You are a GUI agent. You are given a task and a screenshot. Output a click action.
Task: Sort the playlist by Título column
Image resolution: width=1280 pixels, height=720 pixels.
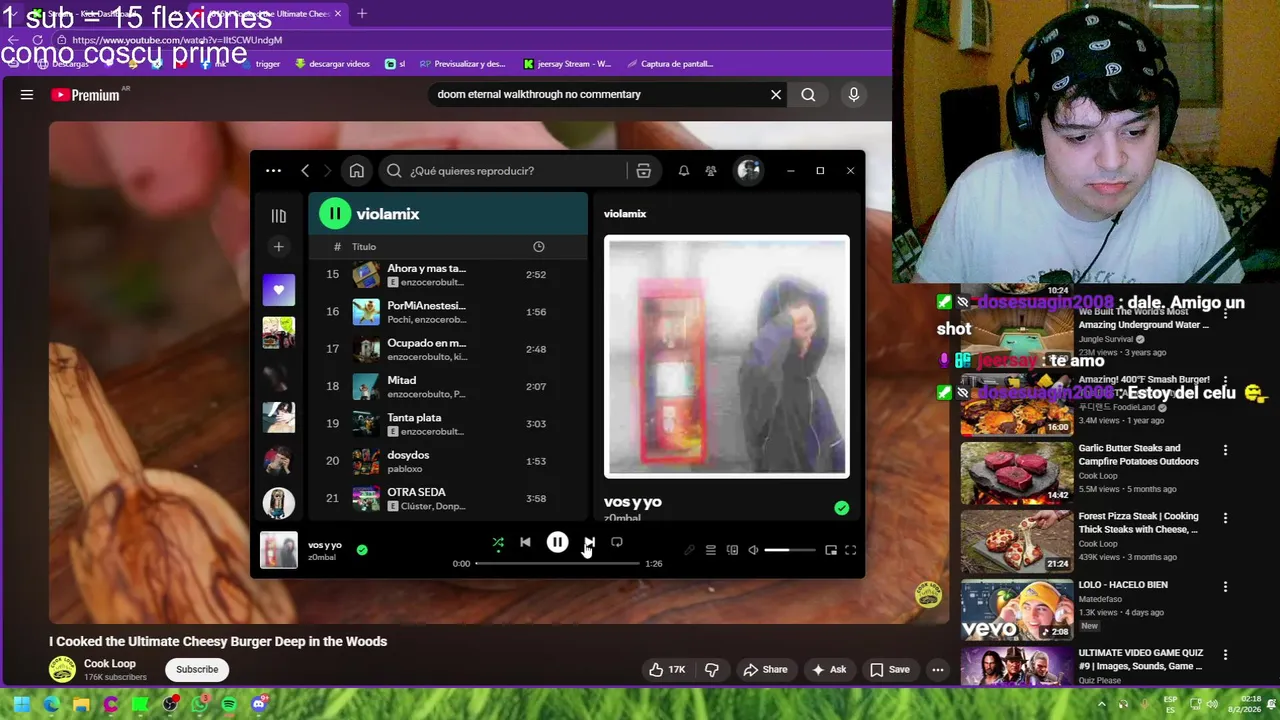[364, 247]
